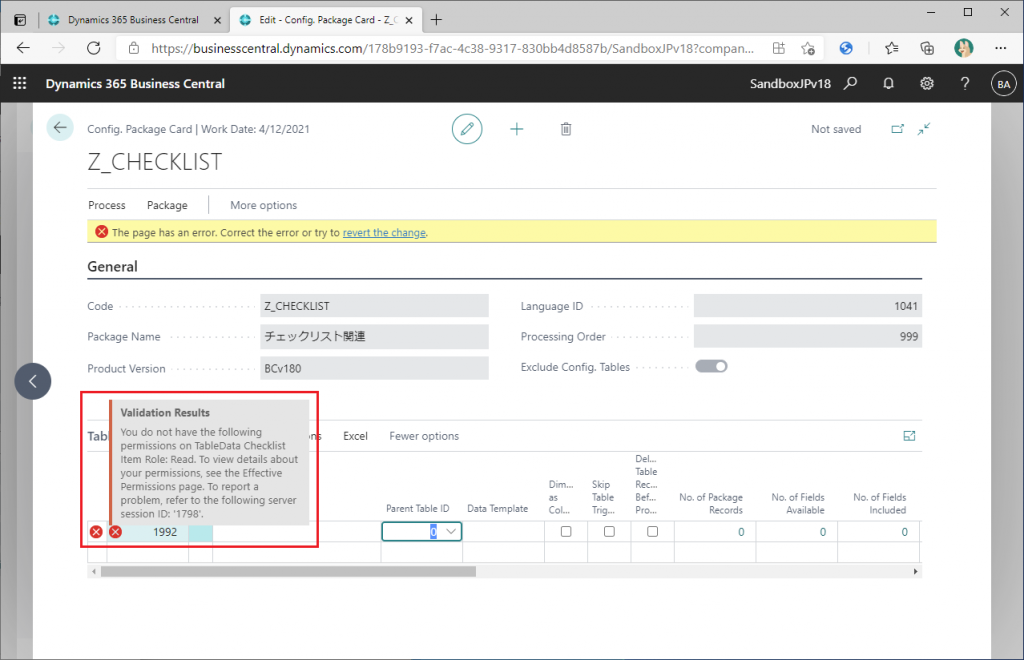Open the BA user account avatar

tap(1004, 84)
